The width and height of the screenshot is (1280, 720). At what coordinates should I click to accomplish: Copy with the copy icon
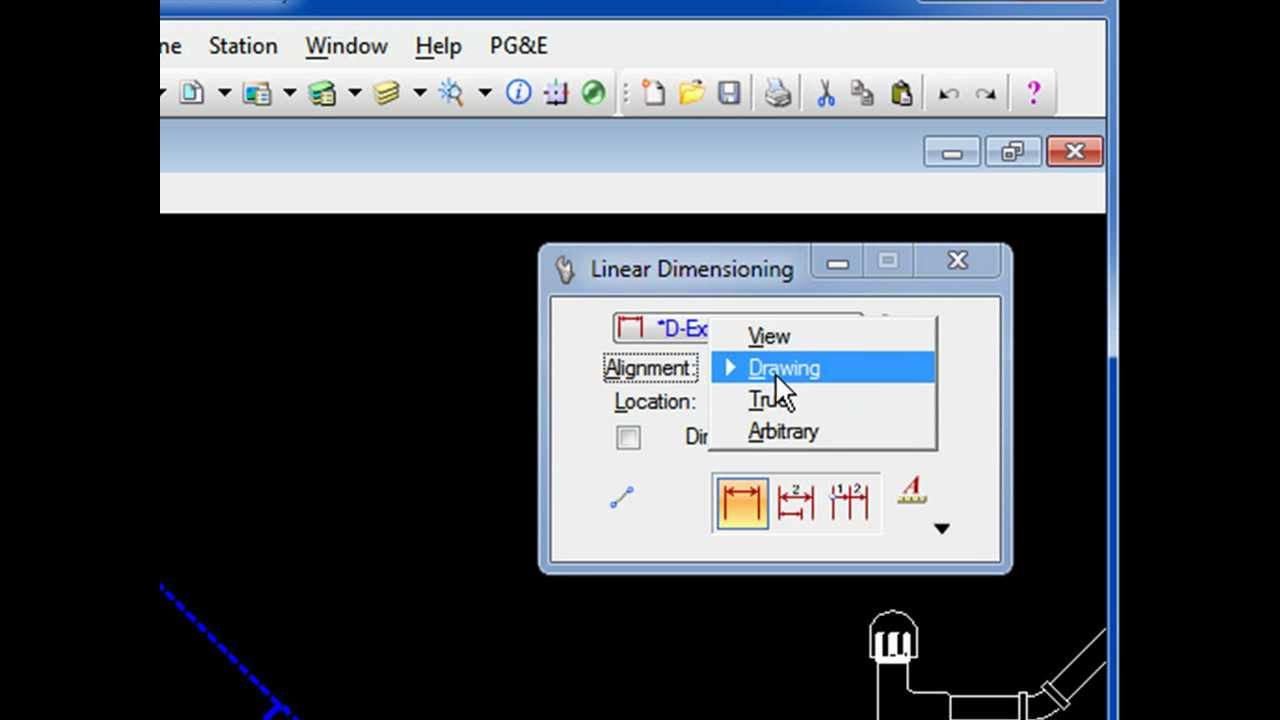[862, 93]
